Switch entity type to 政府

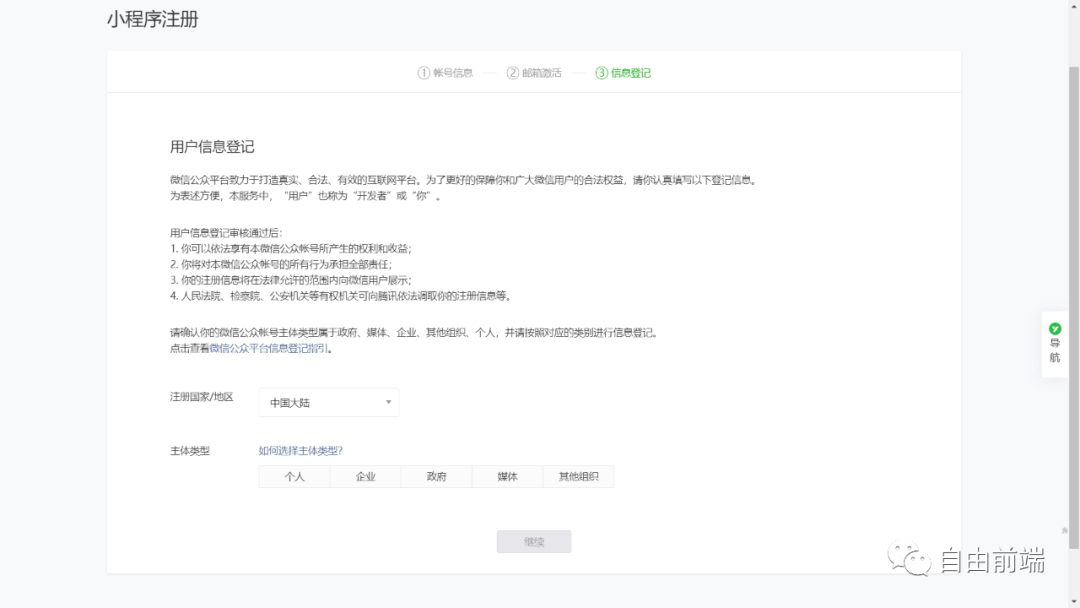436,476
